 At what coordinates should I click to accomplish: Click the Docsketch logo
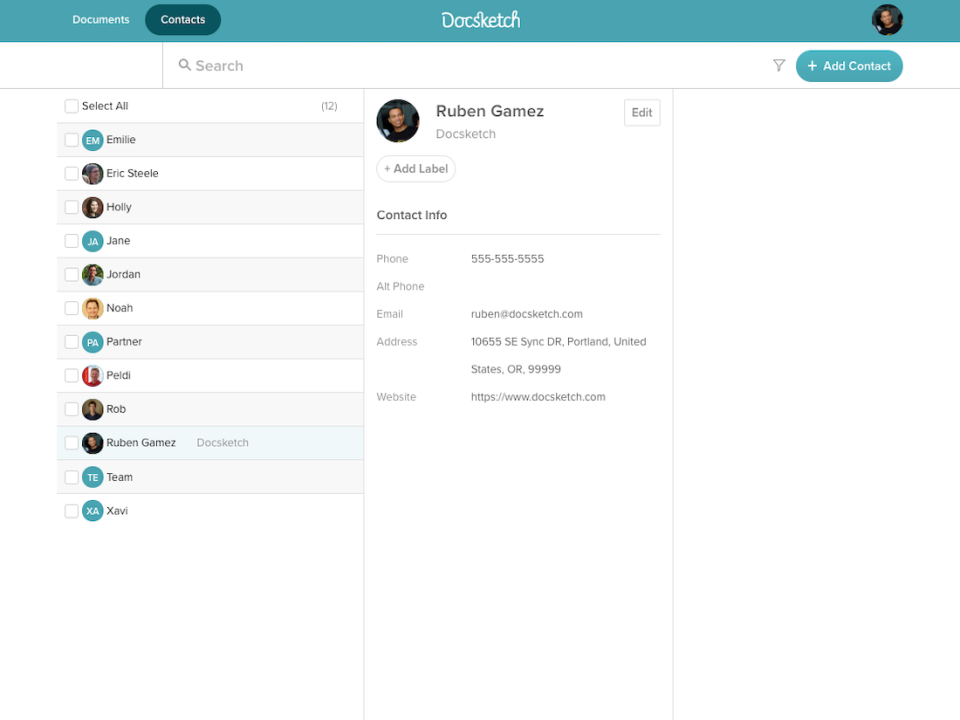481,20
